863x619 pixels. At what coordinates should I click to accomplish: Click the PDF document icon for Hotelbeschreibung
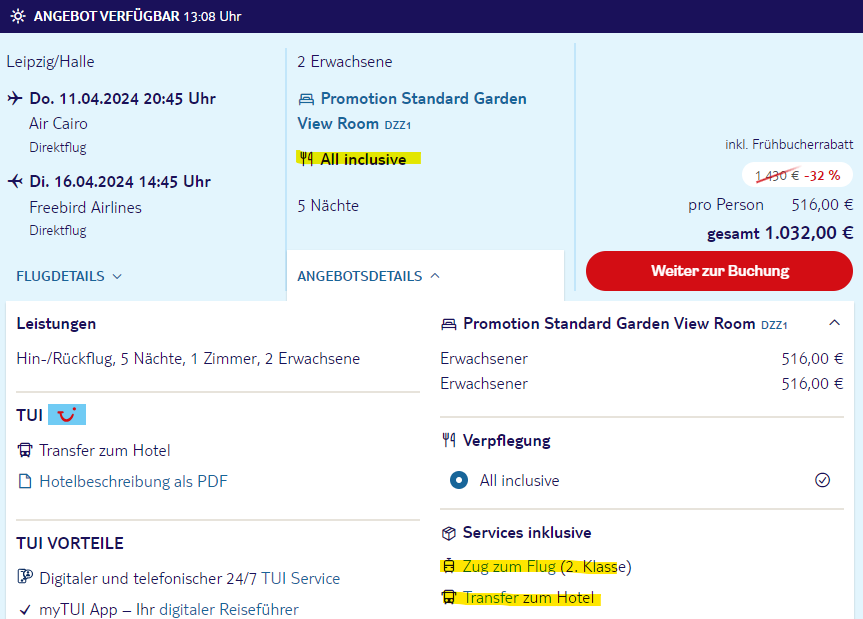[x=25, y=481]
